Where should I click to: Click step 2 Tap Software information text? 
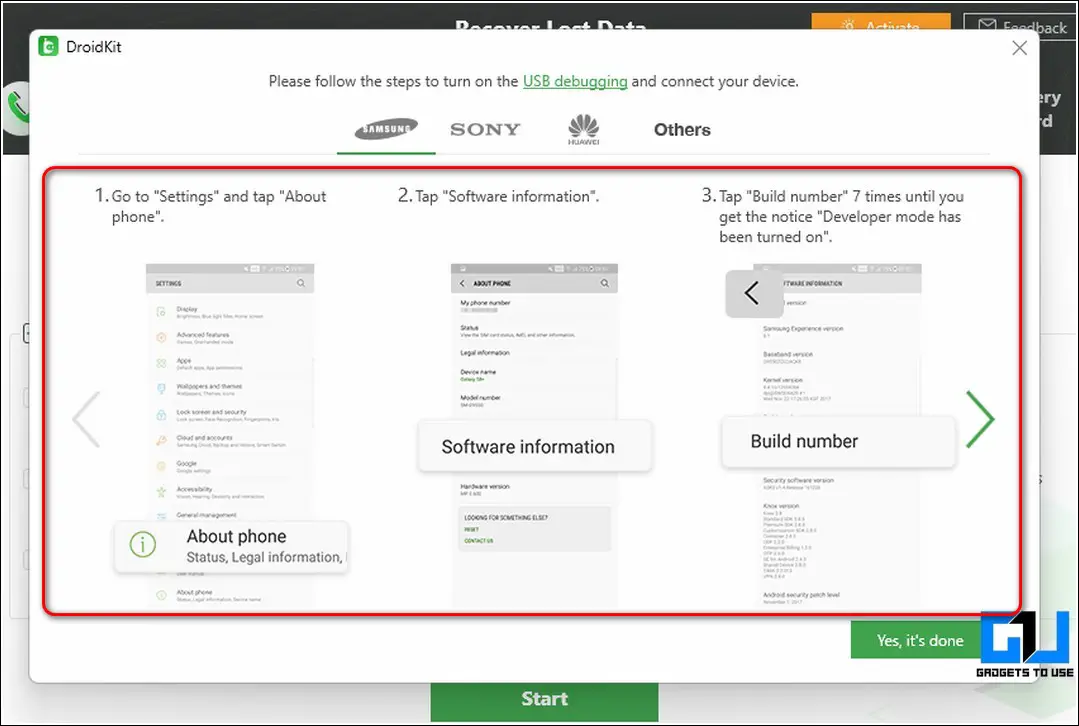pyautogui.click(x=498, y=196)
